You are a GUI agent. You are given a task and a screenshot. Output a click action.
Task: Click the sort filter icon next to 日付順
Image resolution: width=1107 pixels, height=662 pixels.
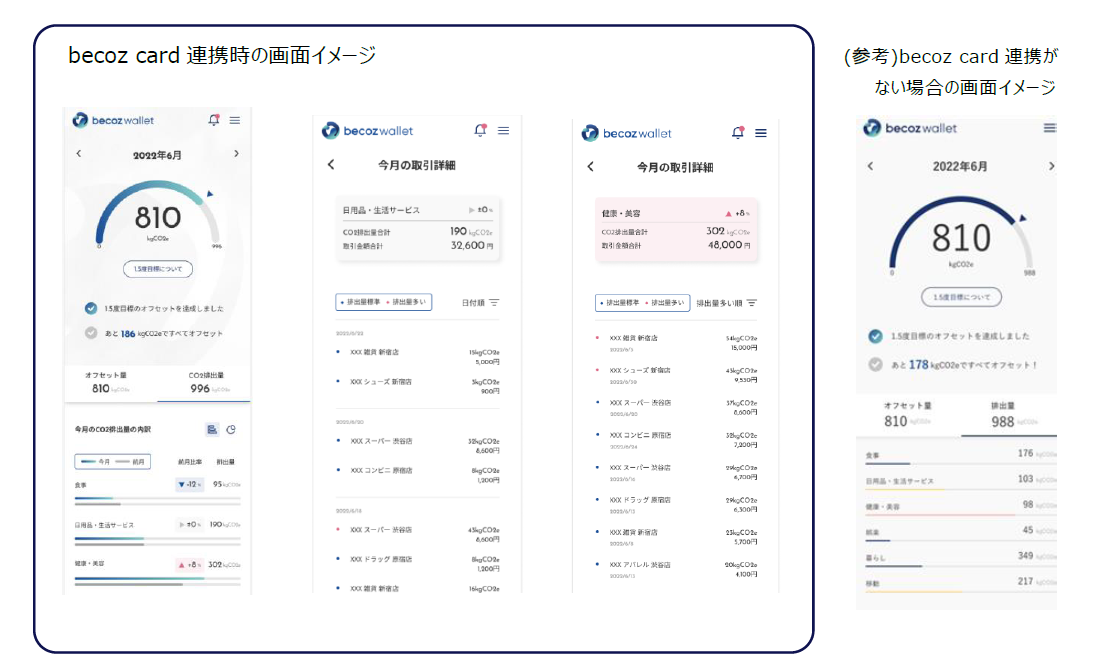(x=494, y=302)
